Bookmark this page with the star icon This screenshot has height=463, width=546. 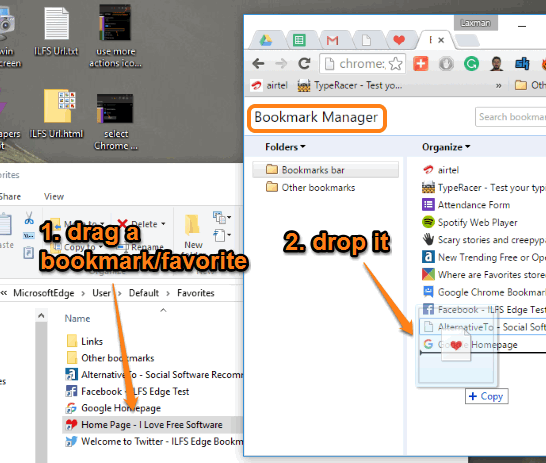tap(396, 64)
